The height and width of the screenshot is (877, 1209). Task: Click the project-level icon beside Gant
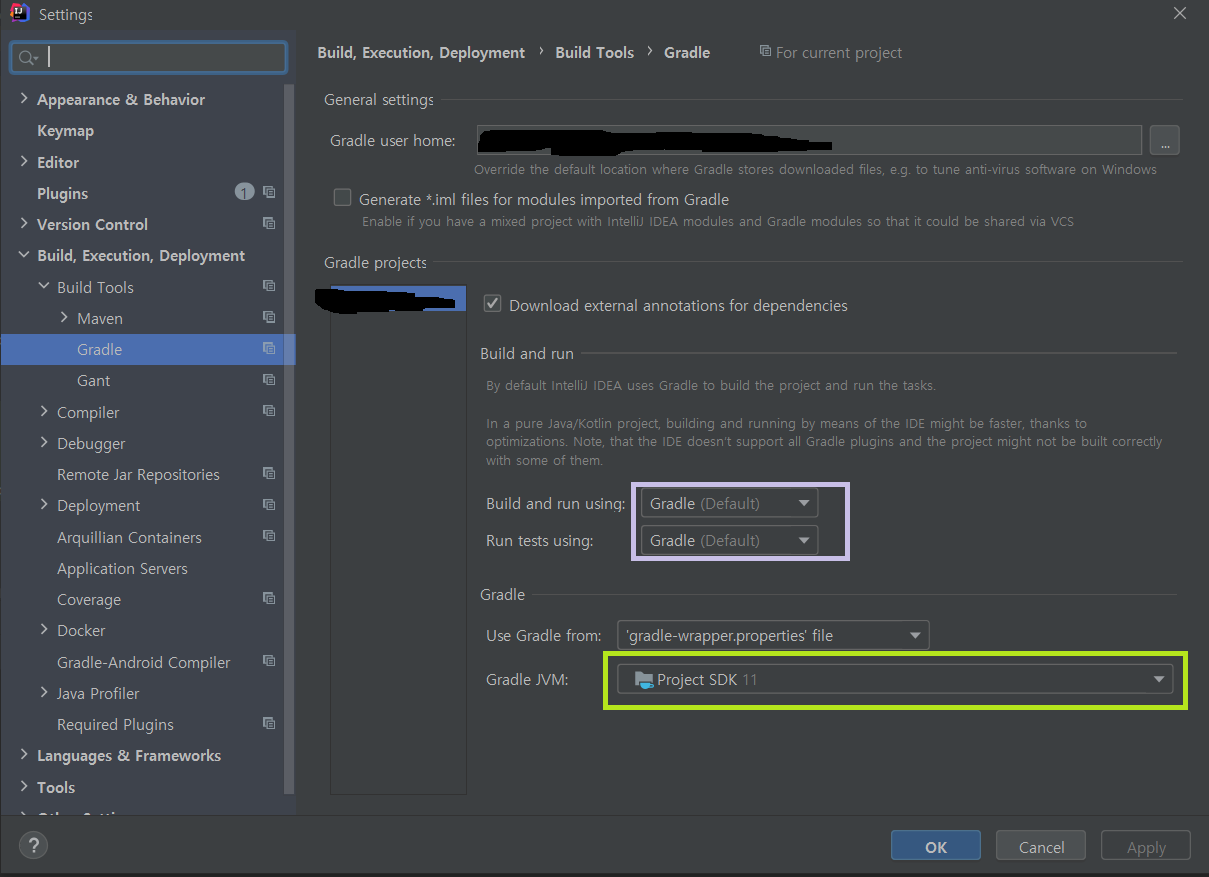click(x=269, y=379)
